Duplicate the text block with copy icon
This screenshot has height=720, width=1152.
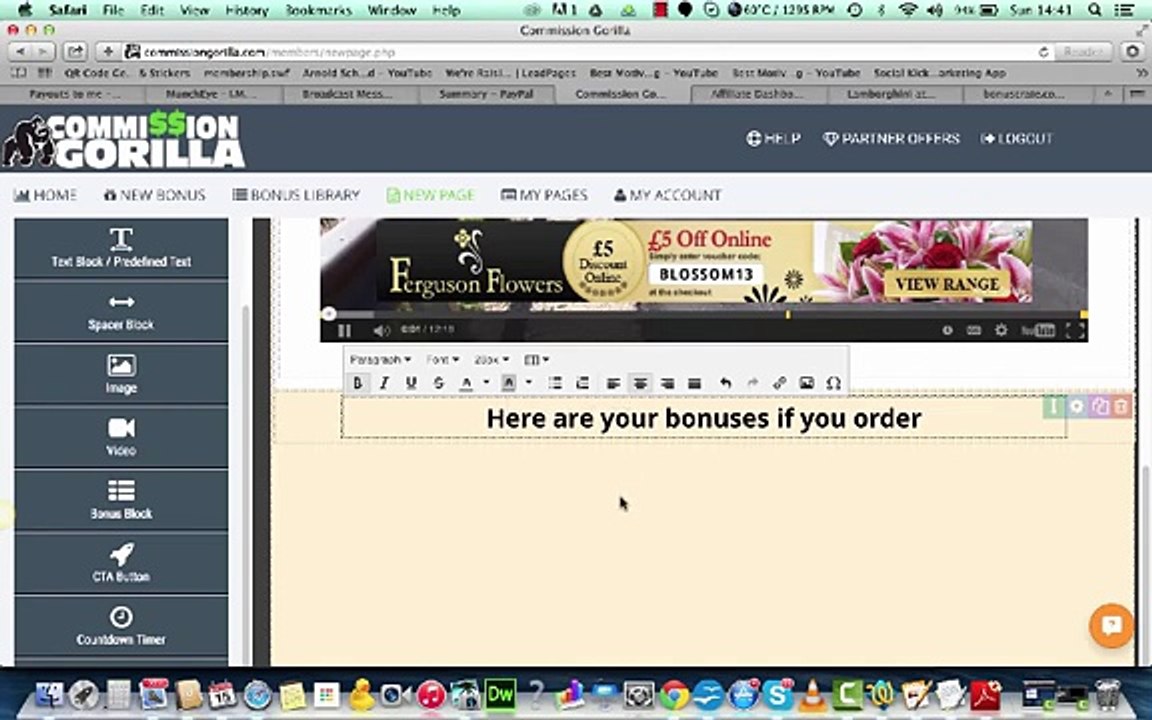[x=1099, y=406]
